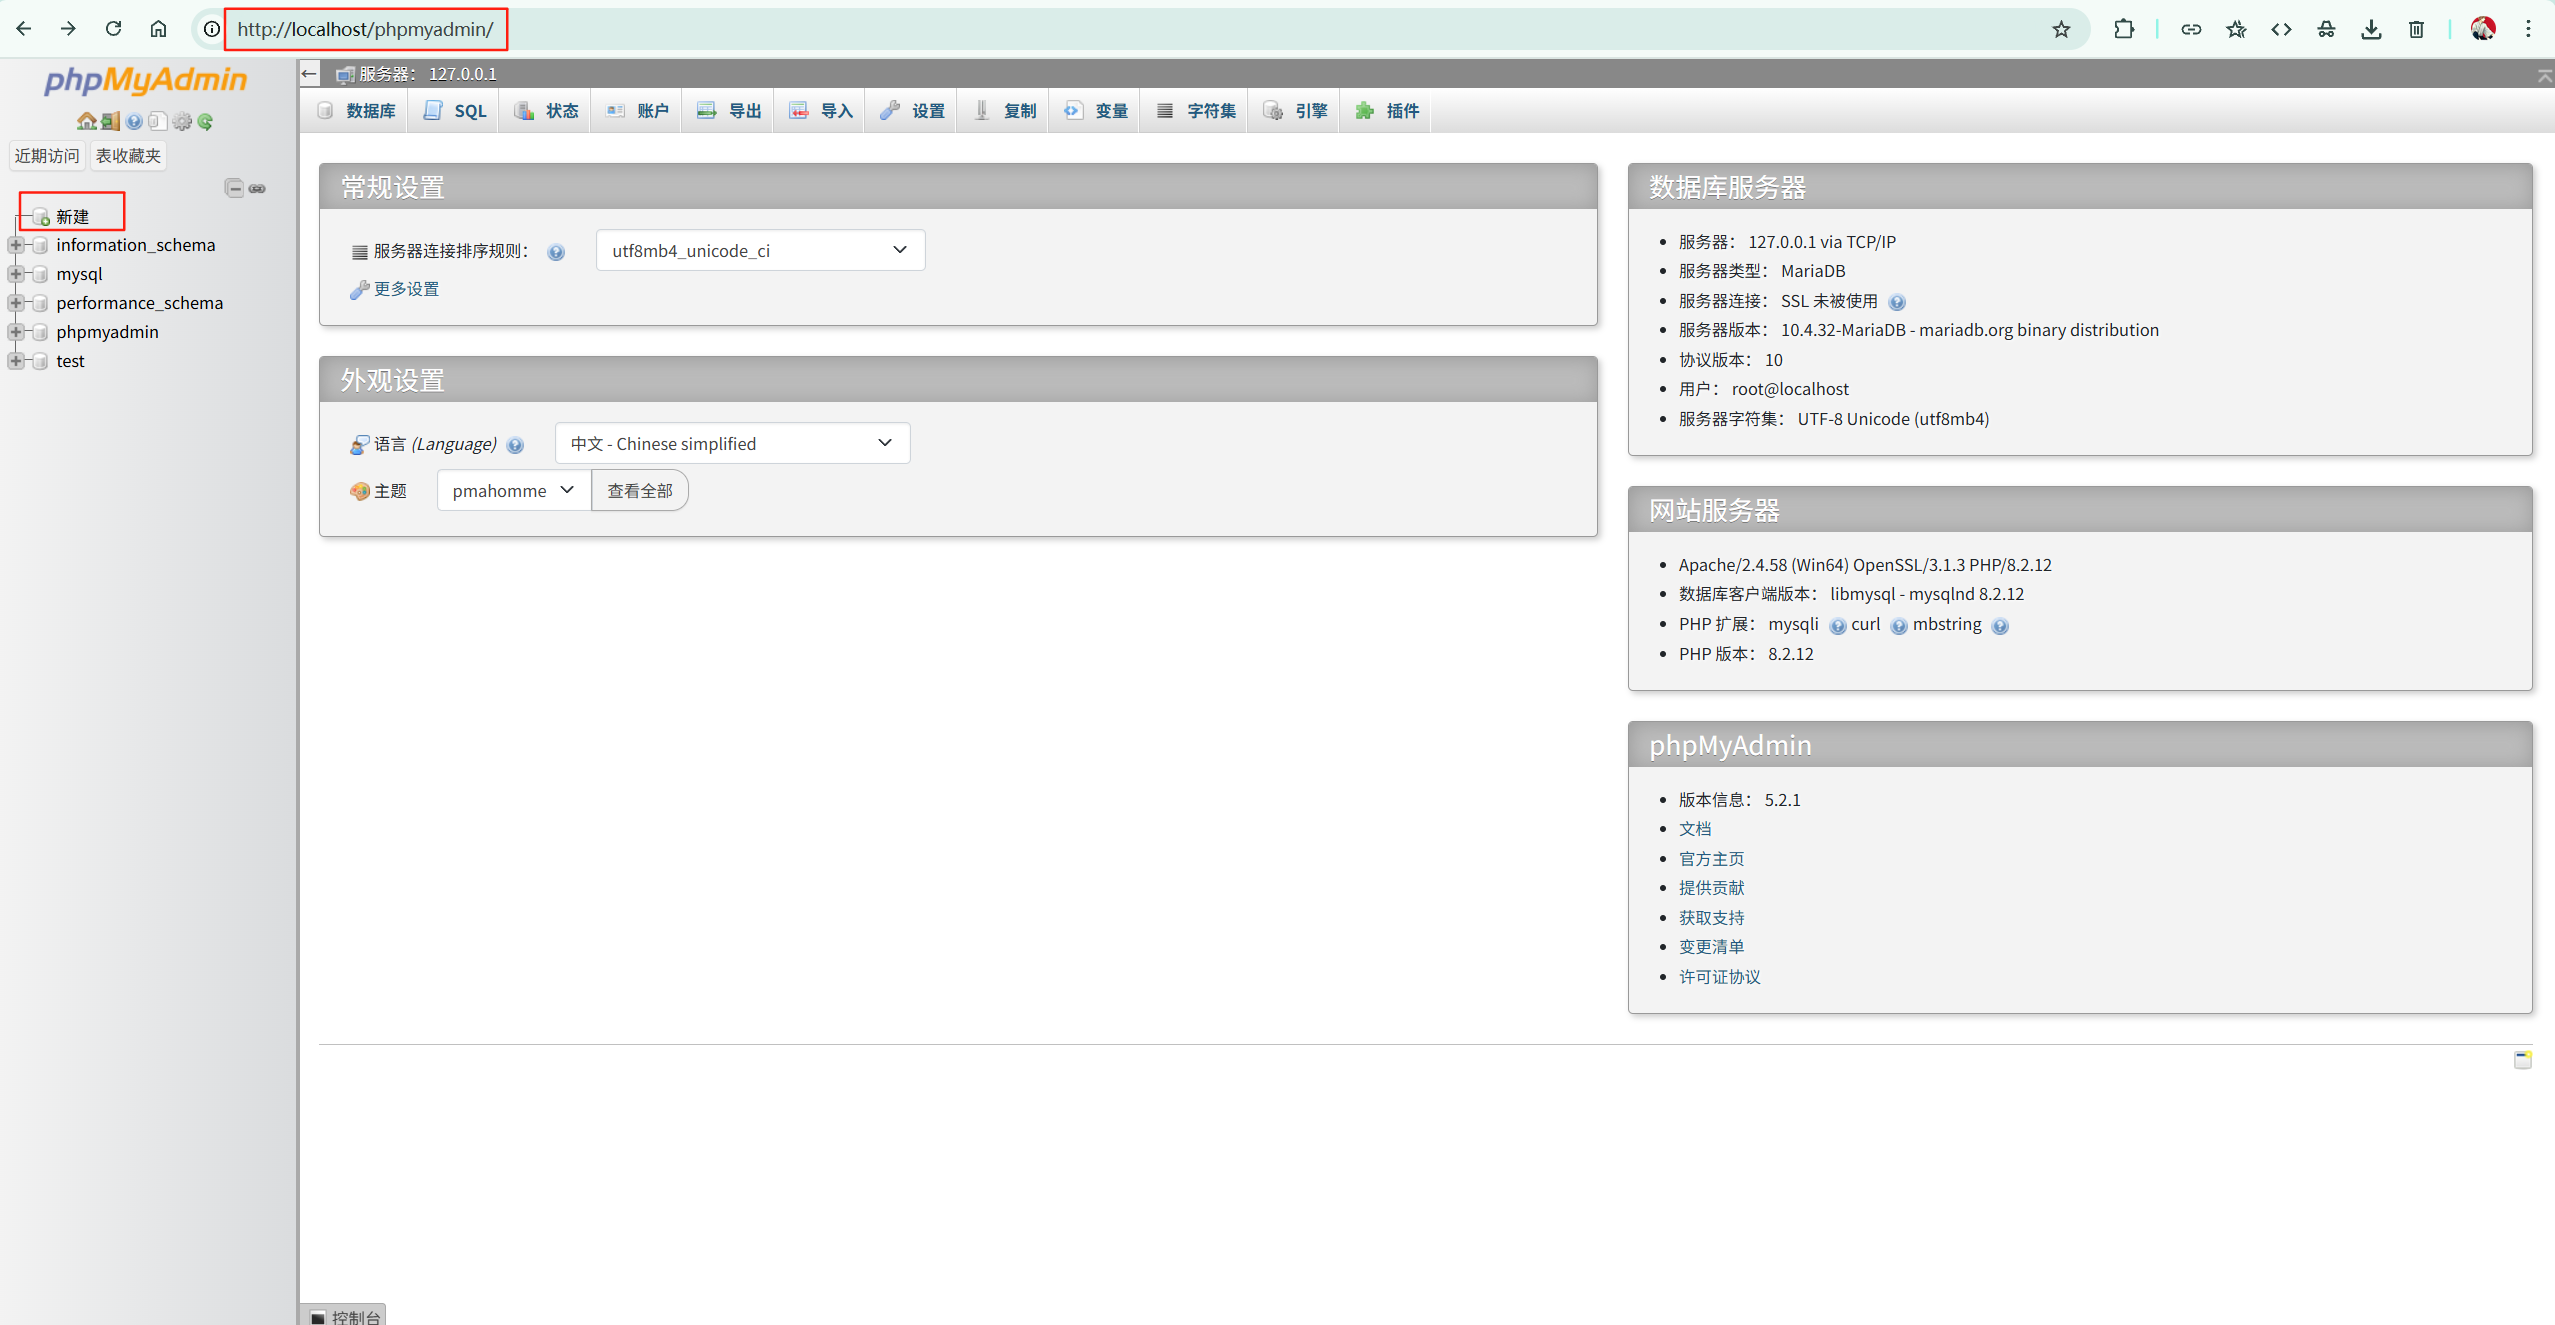The image size is (2555, 1325).
Task: Expand the performance_schema database node
Action: 16,303
